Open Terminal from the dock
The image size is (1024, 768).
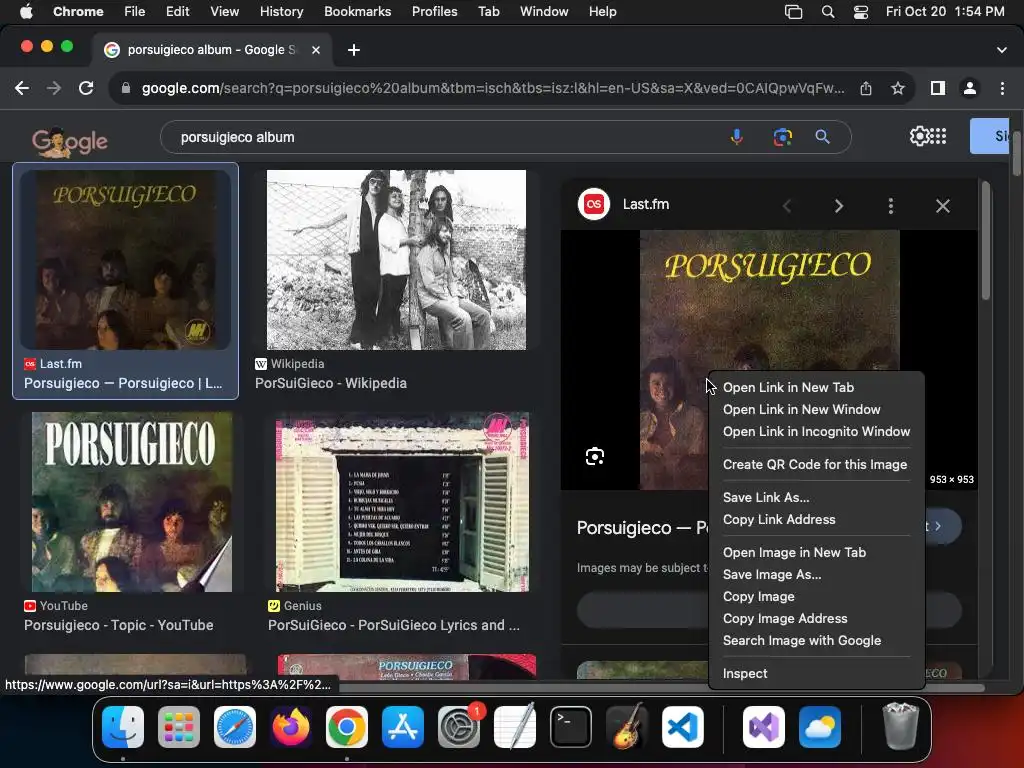point(571,727)
